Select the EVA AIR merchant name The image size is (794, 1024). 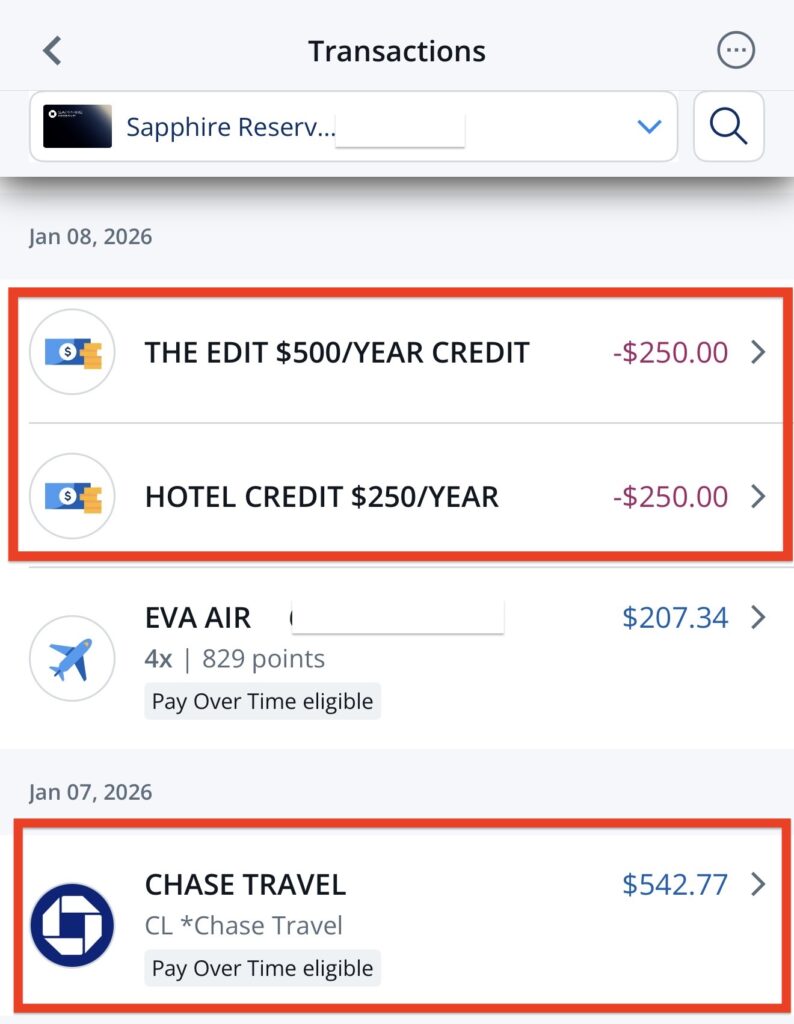(198, 618)
